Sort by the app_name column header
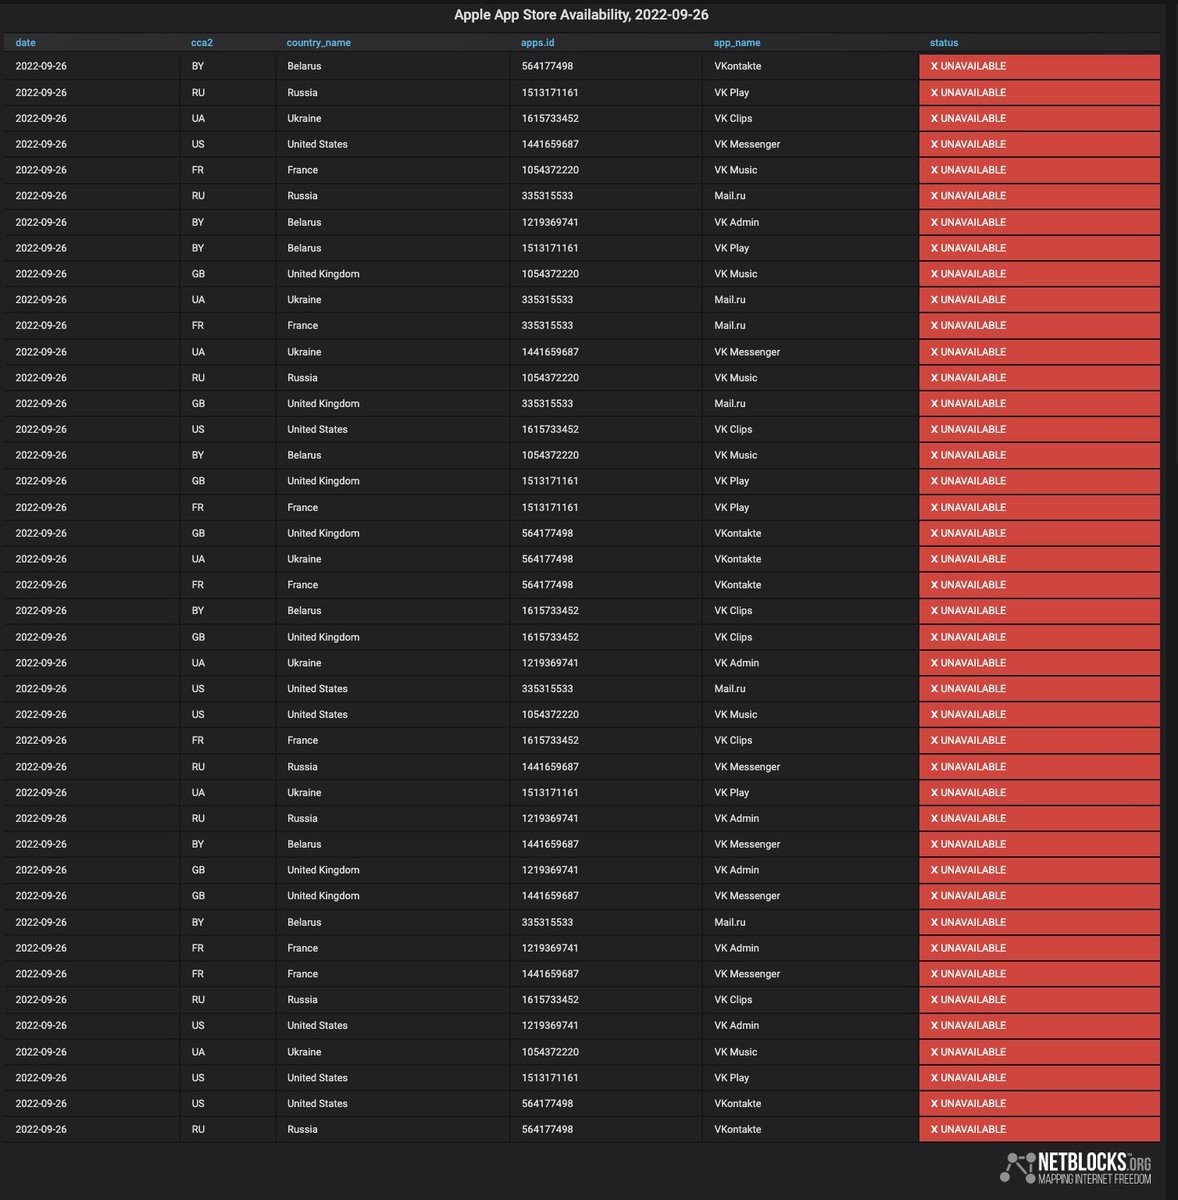Viewport: 1178px width, 1200px height. coord(737,43)
